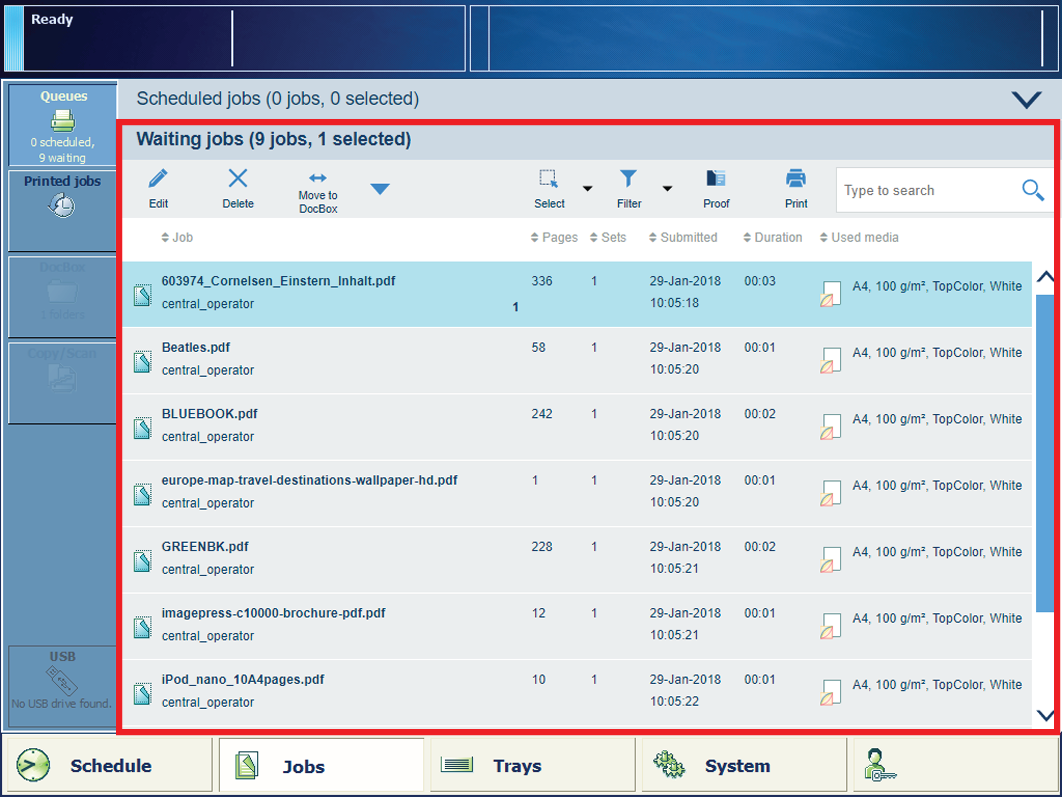Click the Type to search field
The image size is (1062, 797).
tap(925, 190)
